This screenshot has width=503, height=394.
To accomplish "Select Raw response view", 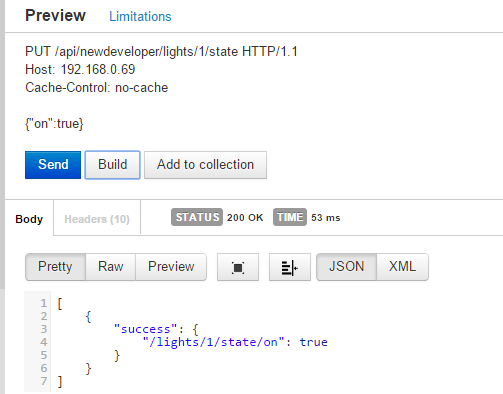I will [111, 267].
